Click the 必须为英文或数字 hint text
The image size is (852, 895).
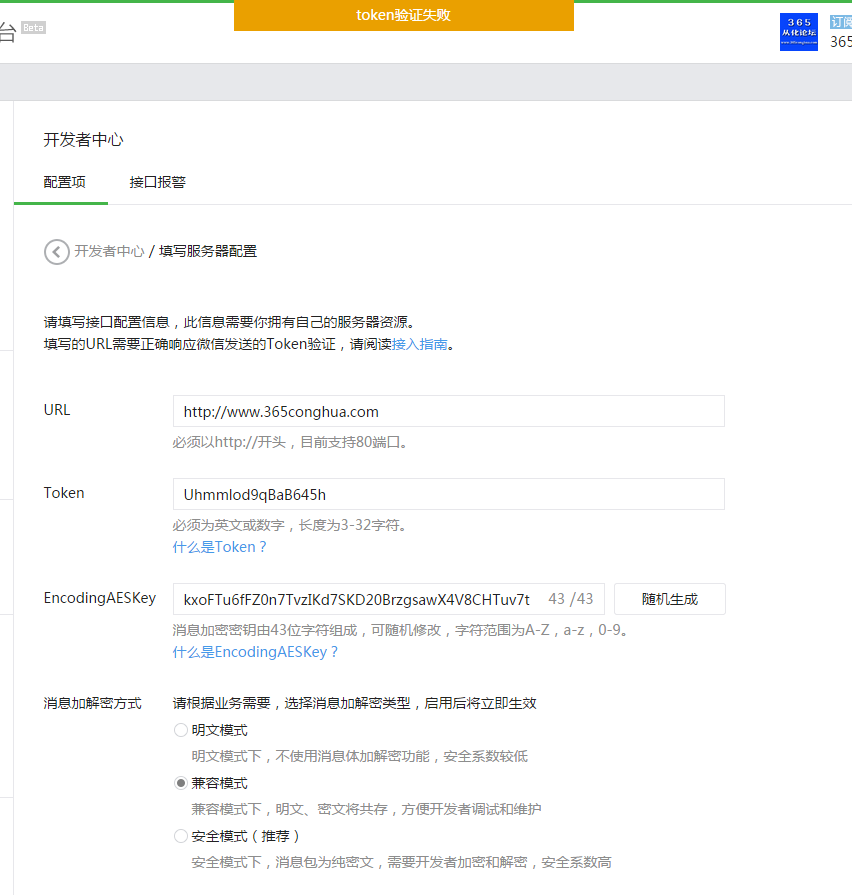pos(290,525)
